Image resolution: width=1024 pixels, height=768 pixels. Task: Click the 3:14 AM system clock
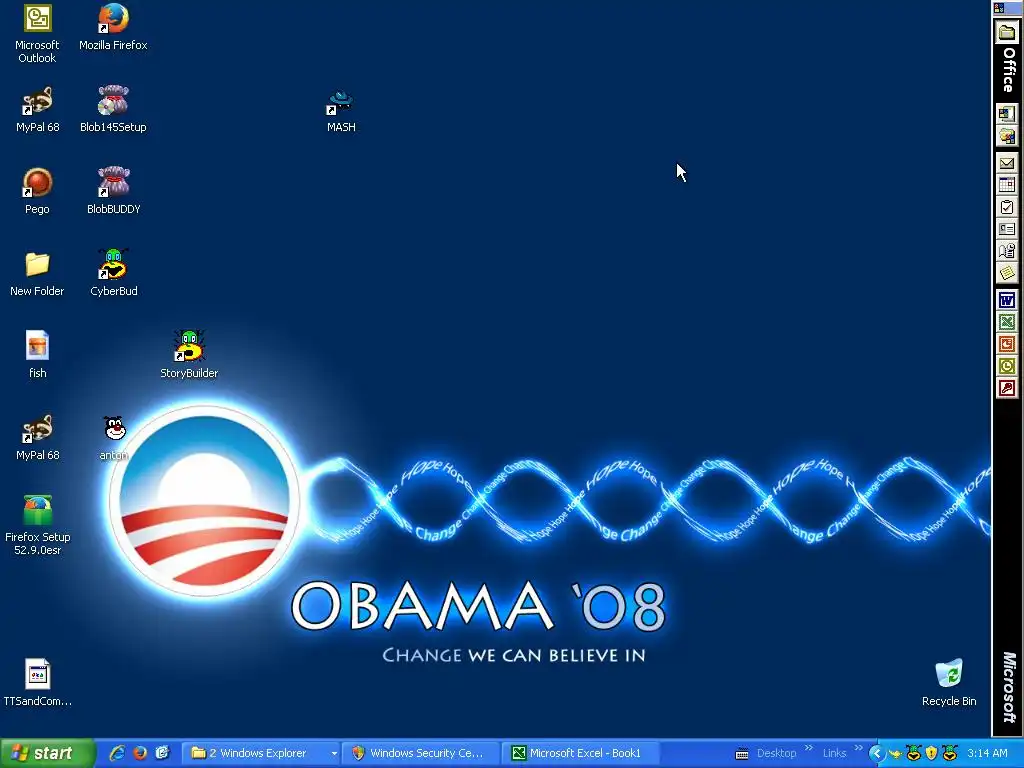click(x=987, y=753)
